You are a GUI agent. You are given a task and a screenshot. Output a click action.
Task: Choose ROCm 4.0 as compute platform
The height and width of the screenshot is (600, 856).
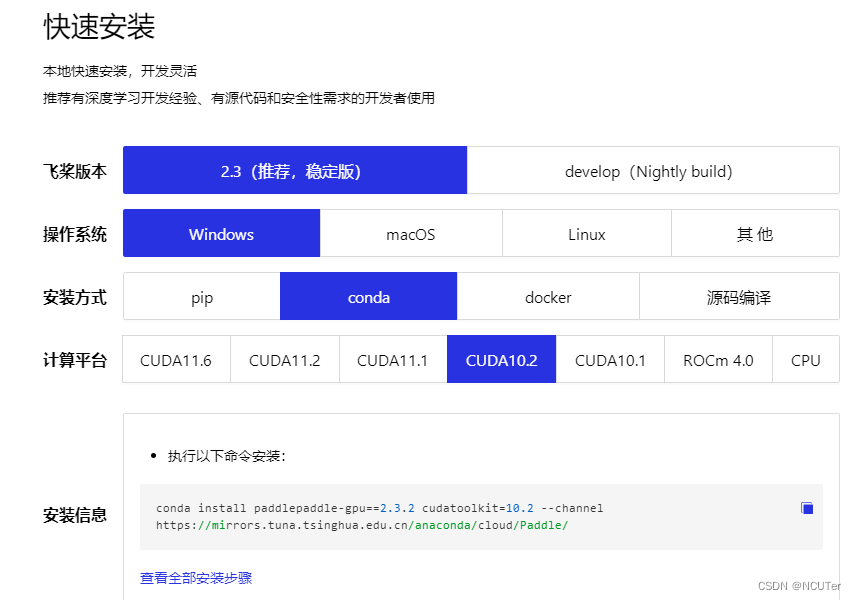718,359
